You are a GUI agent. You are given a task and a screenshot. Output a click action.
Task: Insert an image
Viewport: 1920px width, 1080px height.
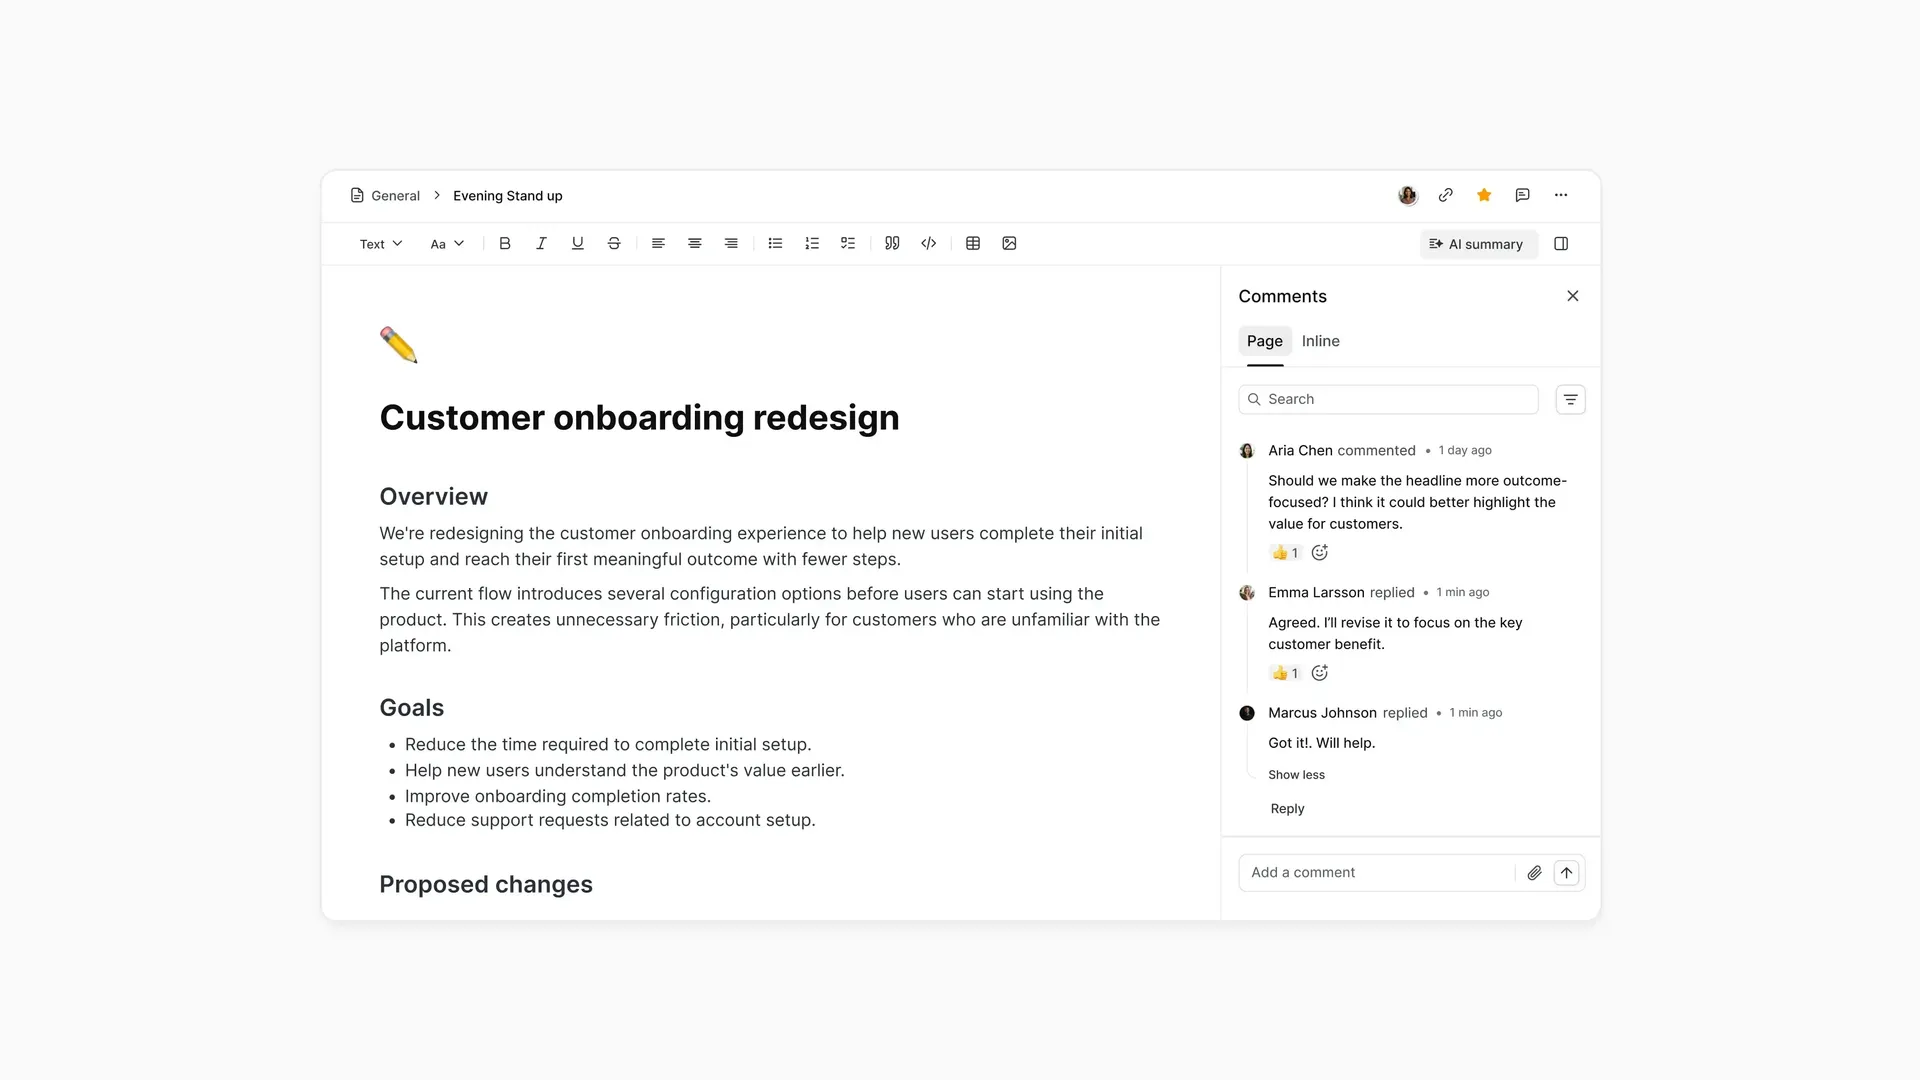1009,243
